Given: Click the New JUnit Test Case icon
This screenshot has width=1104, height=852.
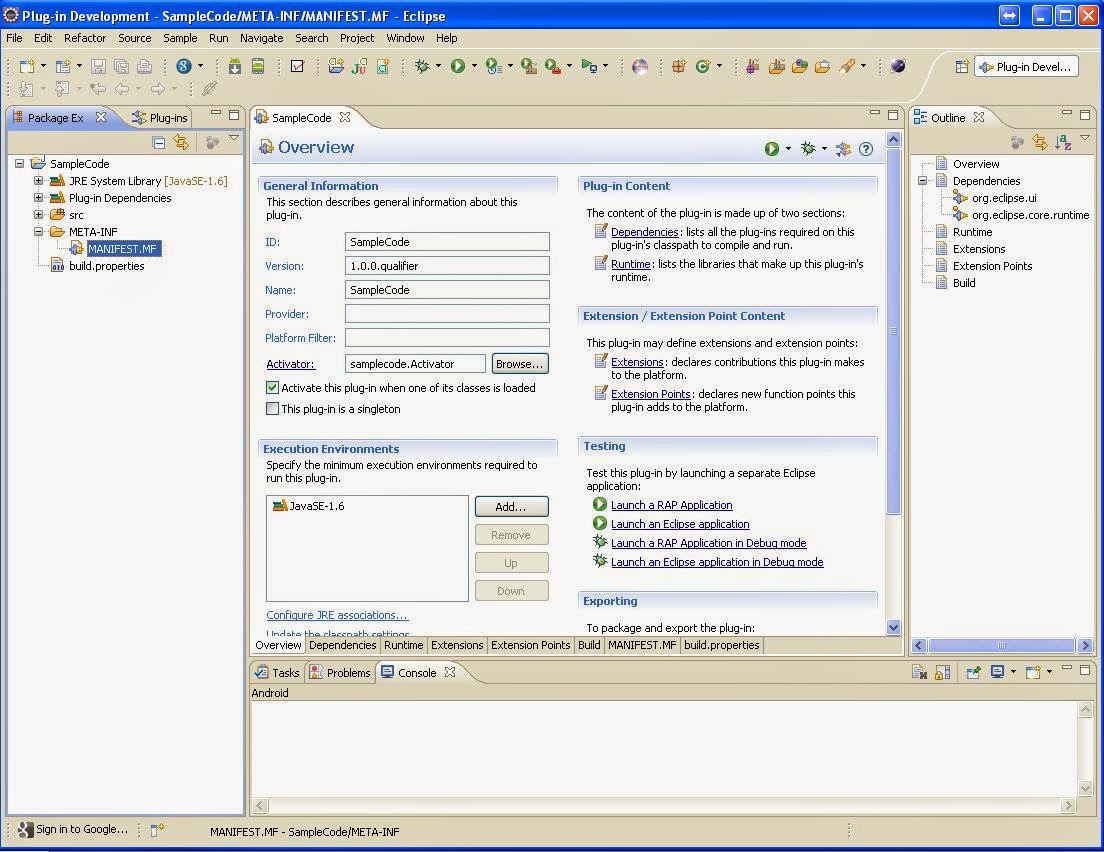Looking at the screenshot, I should [x=358, y=66].
